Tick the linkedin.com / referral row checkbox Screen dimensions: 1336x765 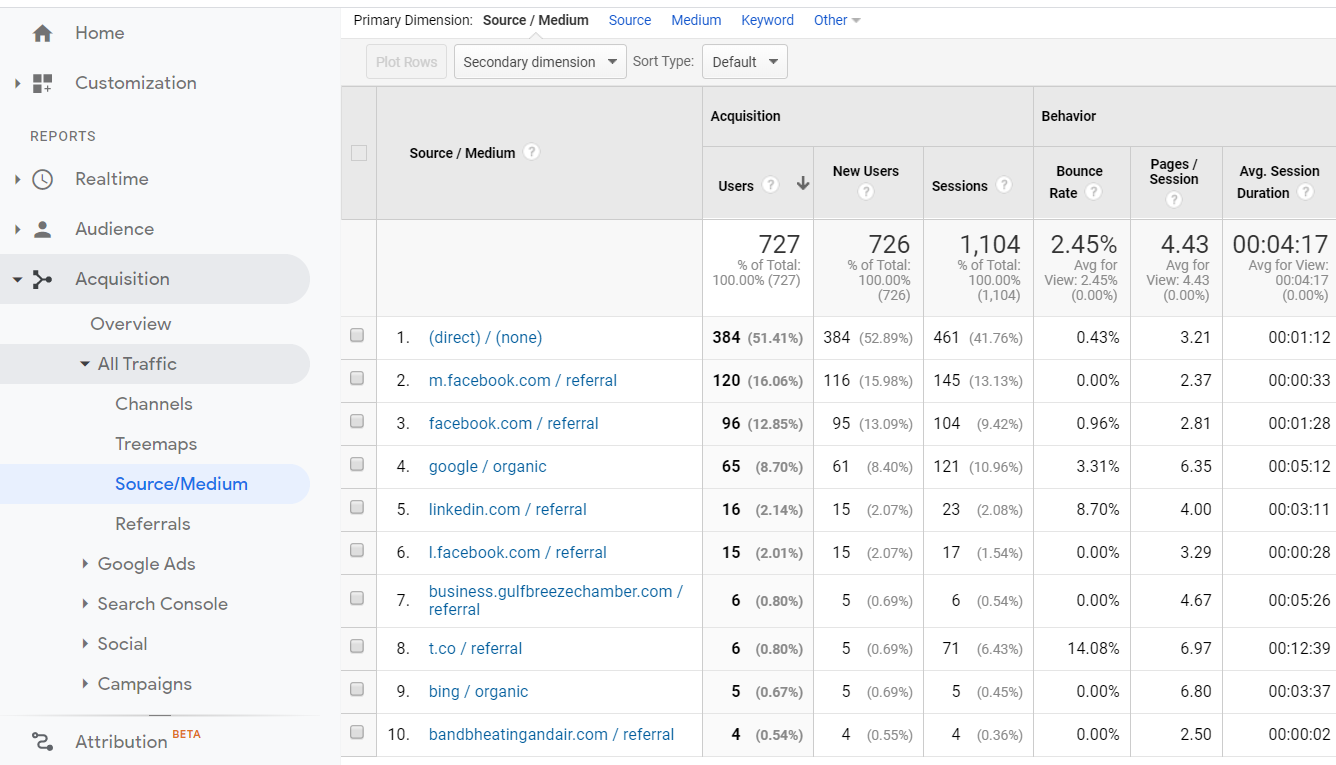[357, 508]
